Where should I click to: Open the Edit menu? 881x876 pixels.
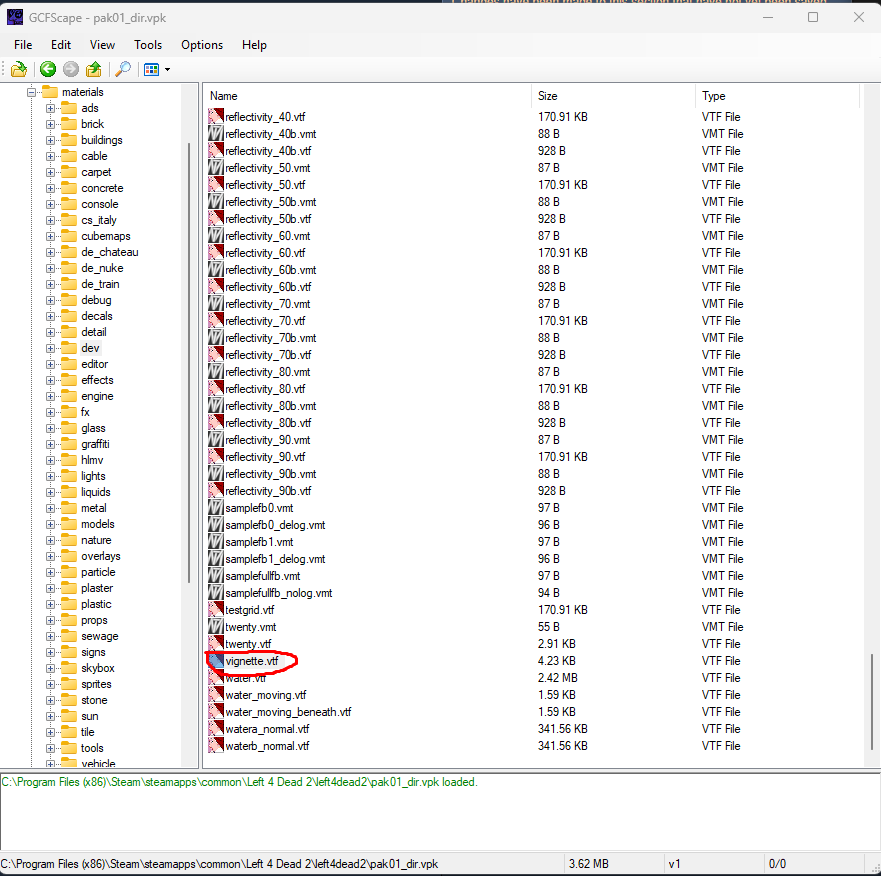[x=61, y=45]
